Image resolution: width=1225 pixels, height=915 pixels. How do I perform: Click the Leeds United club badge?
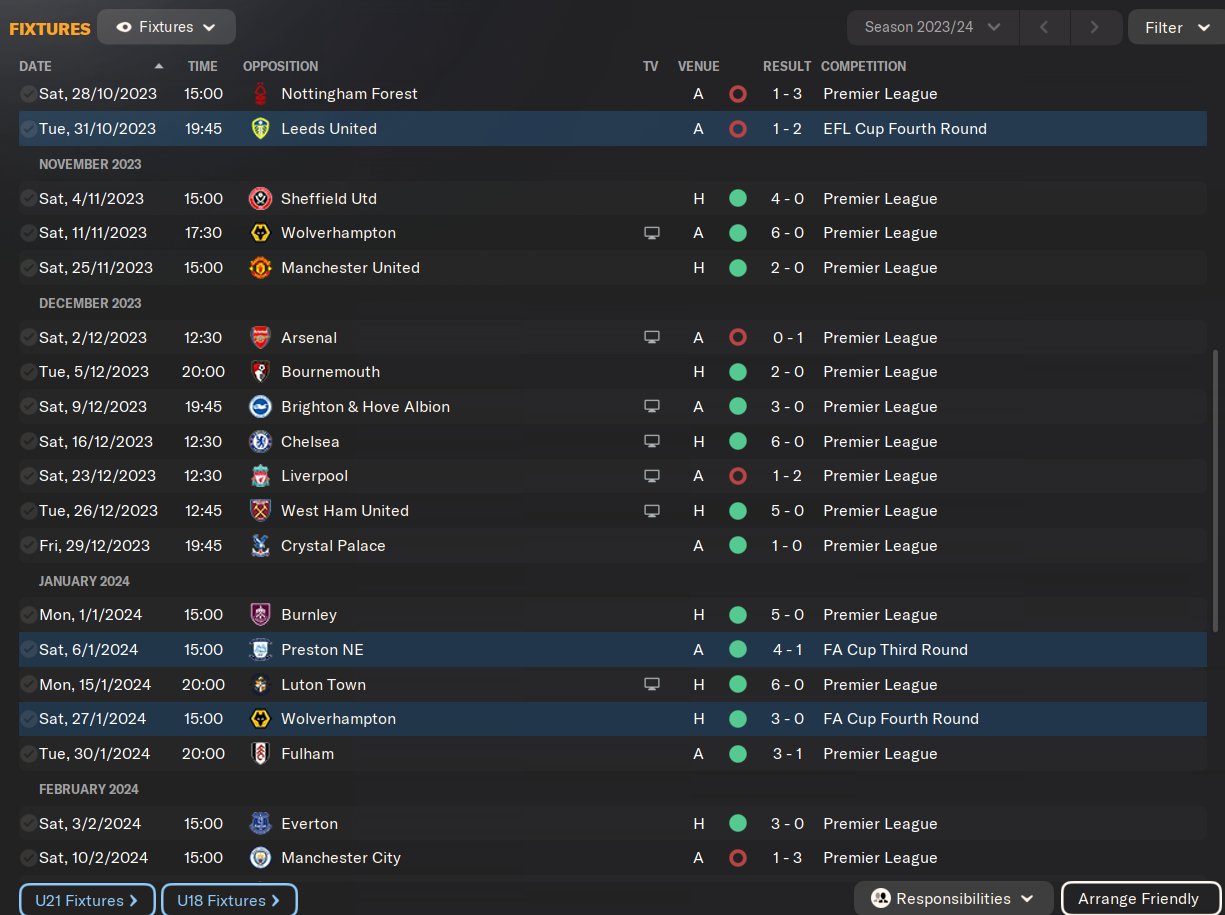[x=260, y=129]
